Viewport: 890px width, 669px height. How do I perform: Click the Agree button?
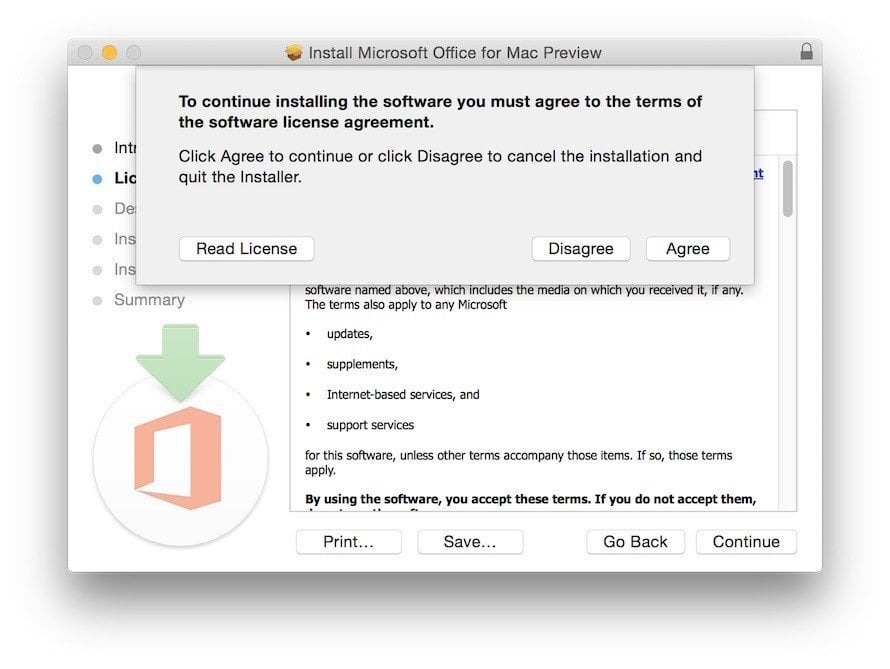click(687, 249)
